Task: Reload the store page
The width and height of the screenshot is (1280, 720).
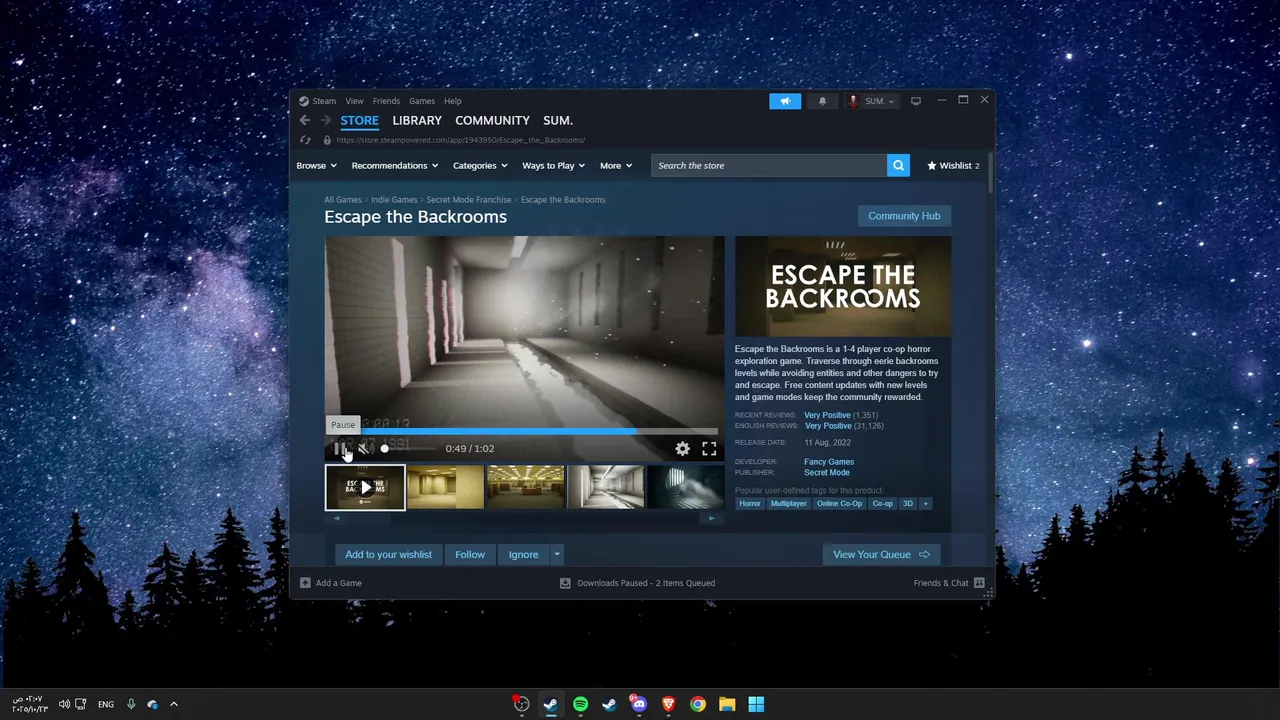Action: pyautogui.click(x=305, y=140)
